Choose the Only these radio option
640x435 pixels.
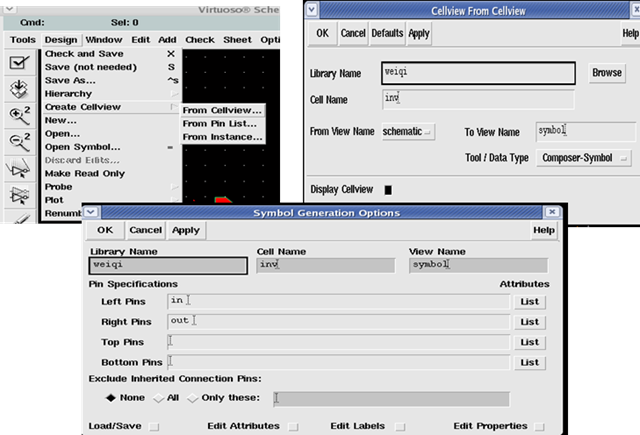197,398
